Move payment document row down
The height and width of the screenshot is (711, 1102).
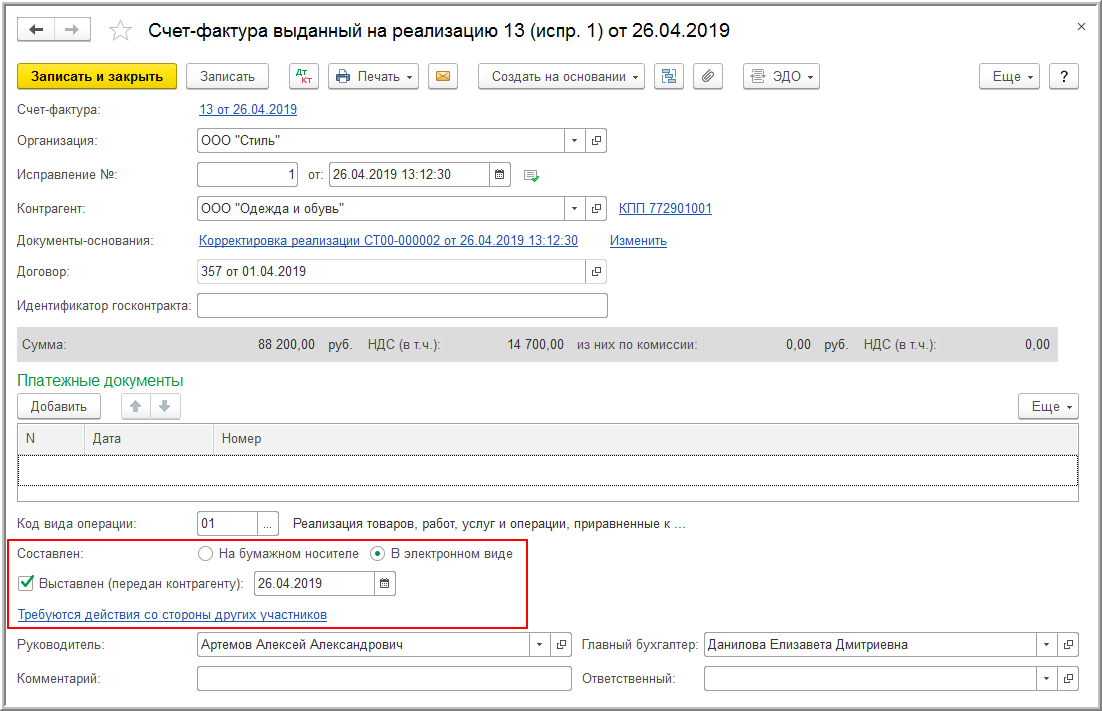coord(165,406)
